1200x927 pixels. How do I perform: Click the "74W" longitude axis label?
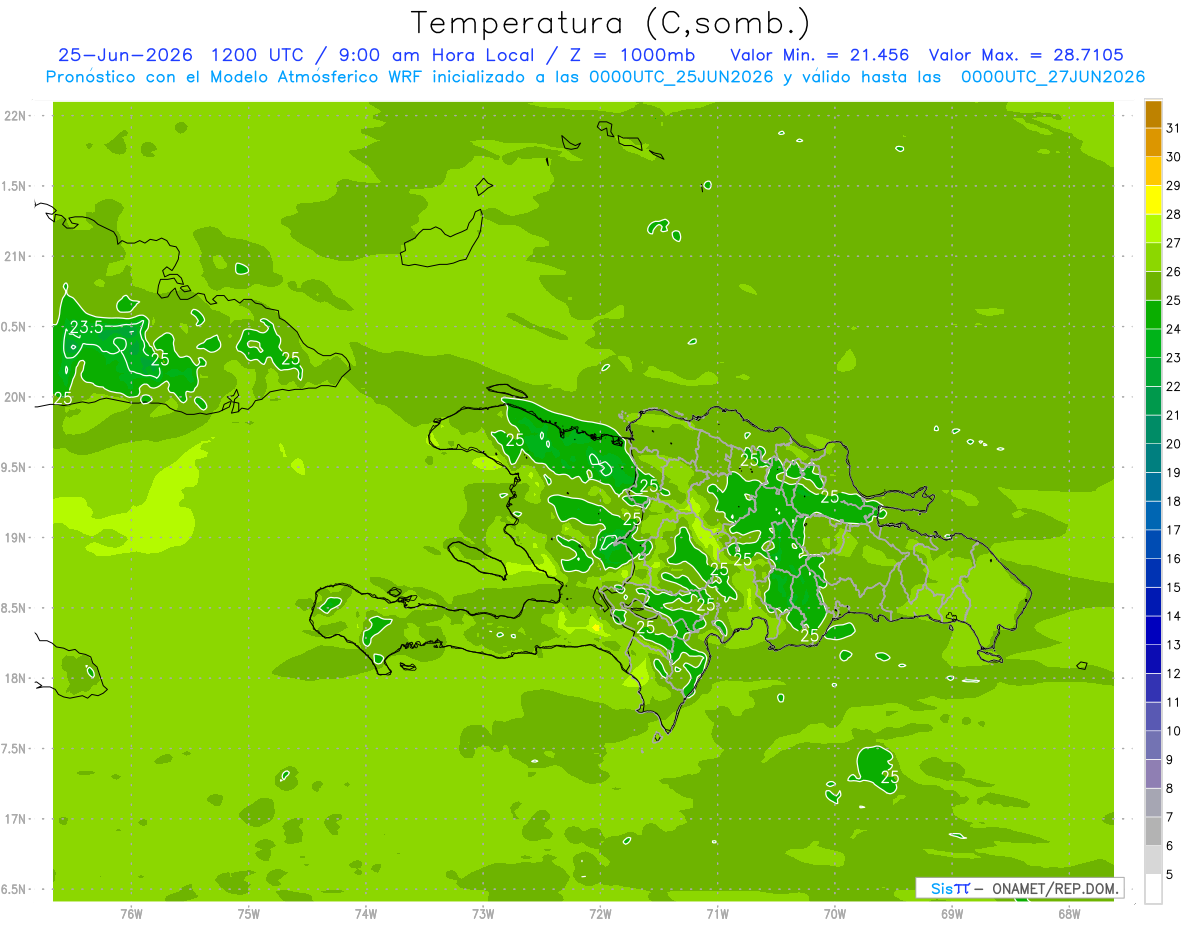click(x=366, y=914)
